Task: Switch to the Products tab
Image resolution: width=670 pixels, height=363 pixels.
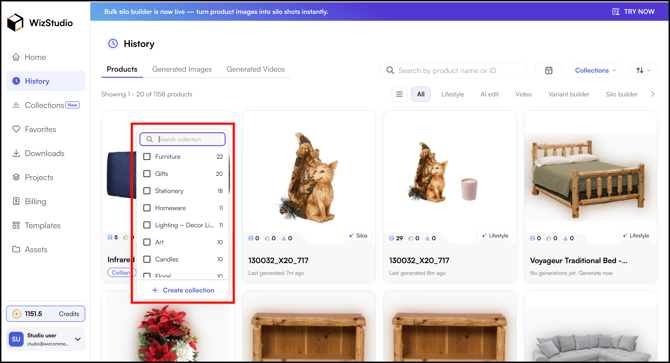Action: (x=122, y=69)
